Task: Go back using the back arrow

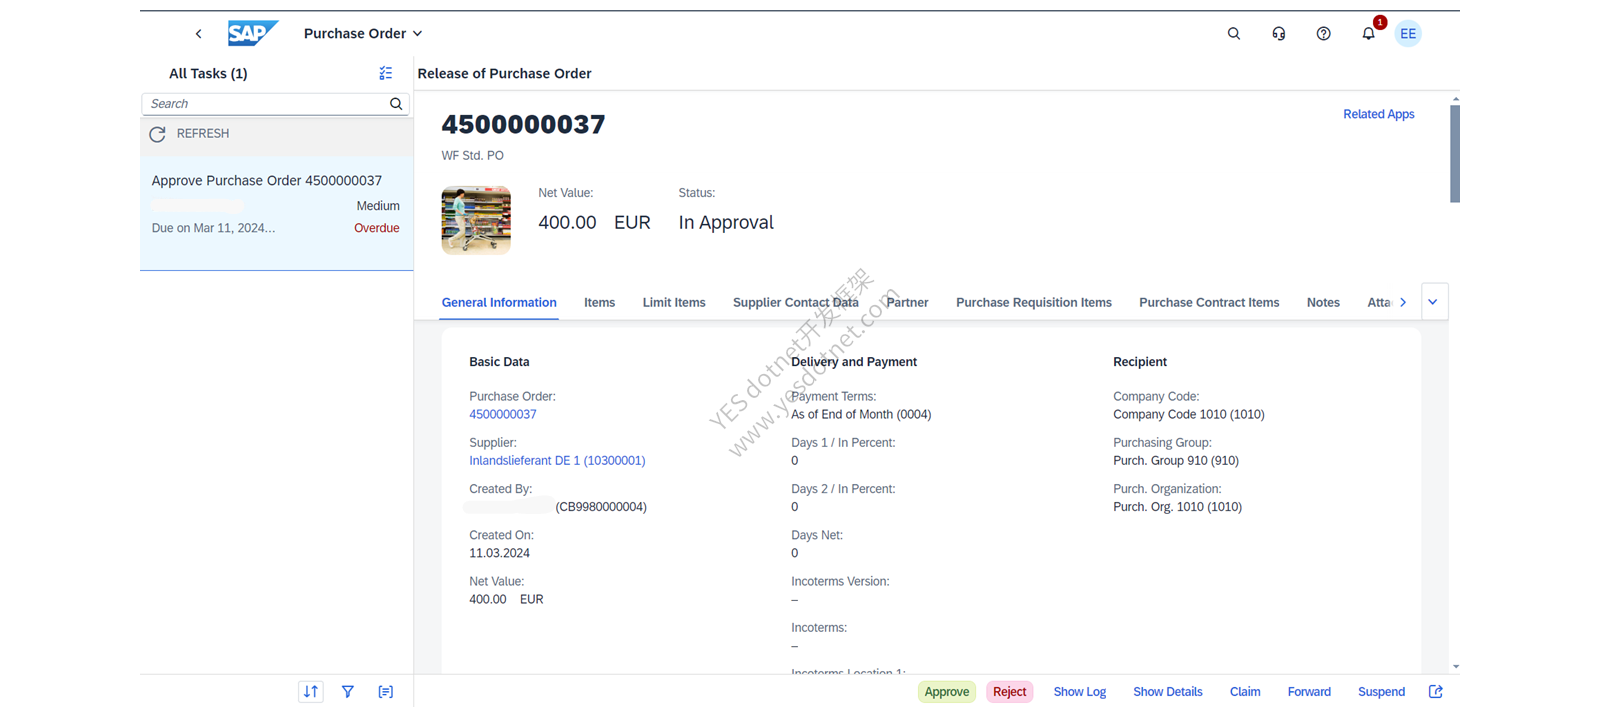Action: [x=198, y=34]
